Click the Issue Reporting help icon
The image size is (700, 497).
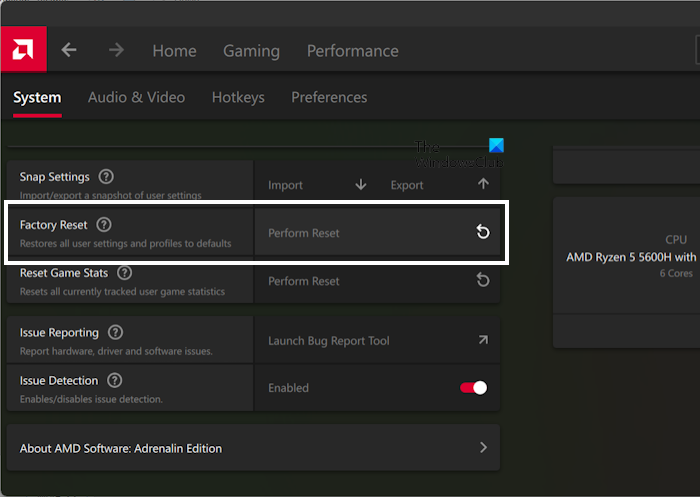coord(115,332)
